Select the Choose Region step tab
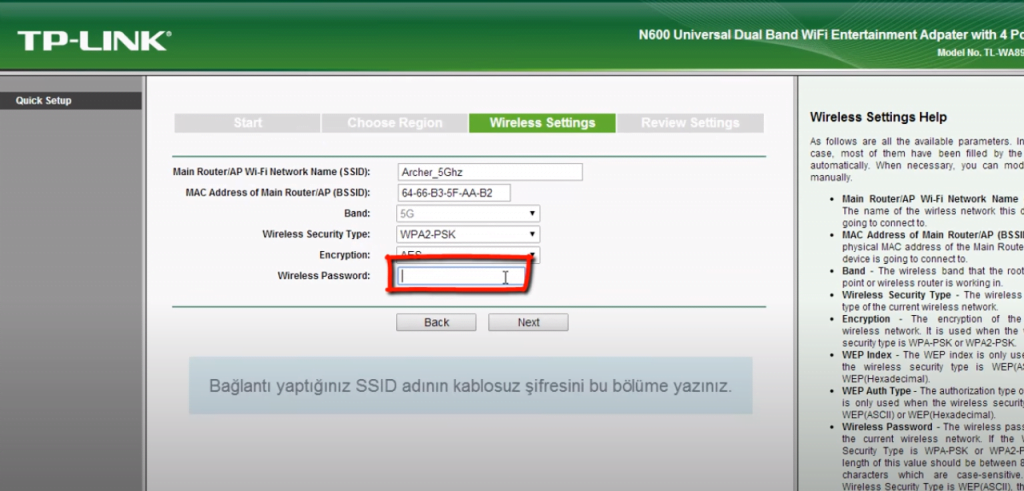The image size is (1024, 491). tap(394, 123)
